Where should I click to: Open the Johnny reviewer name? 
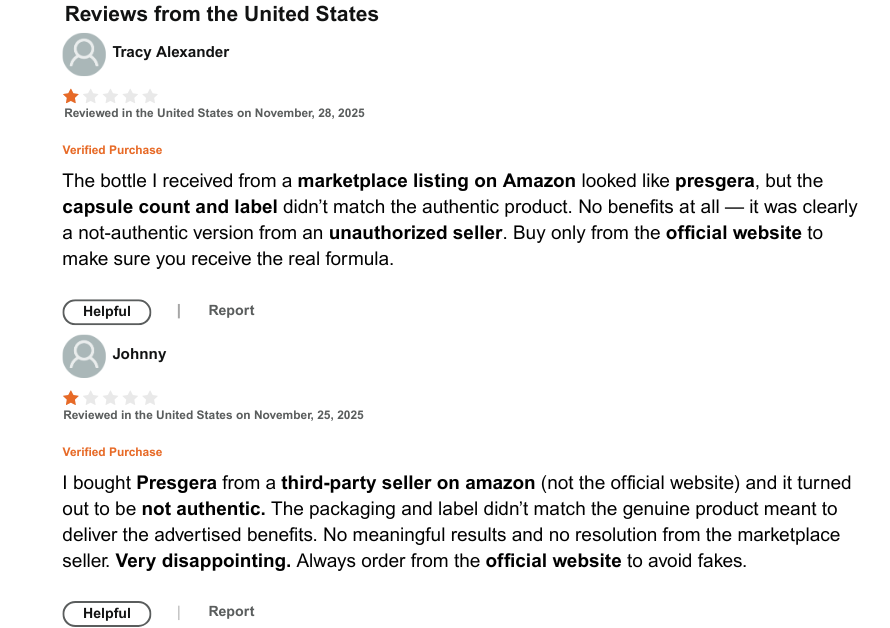point(139,354)
